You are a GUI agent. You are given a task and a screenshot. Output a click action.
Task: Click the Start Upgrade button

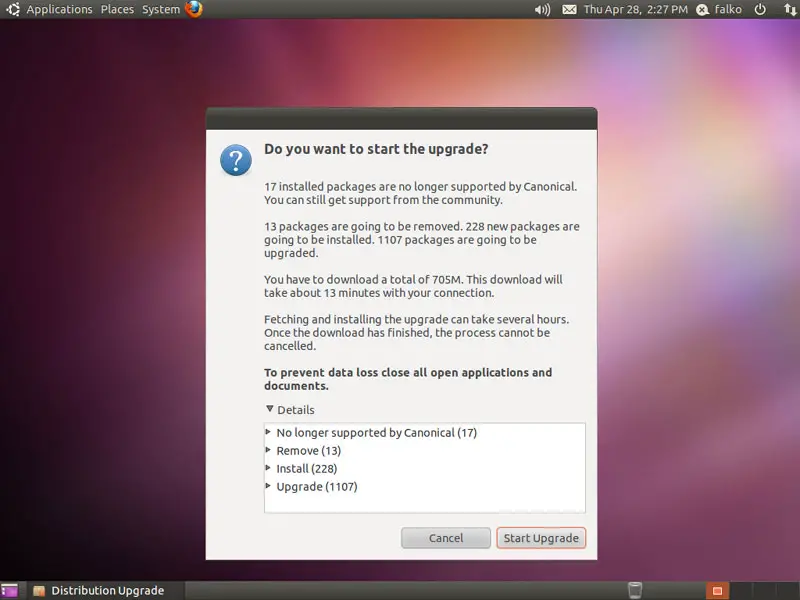pos(541,538)
